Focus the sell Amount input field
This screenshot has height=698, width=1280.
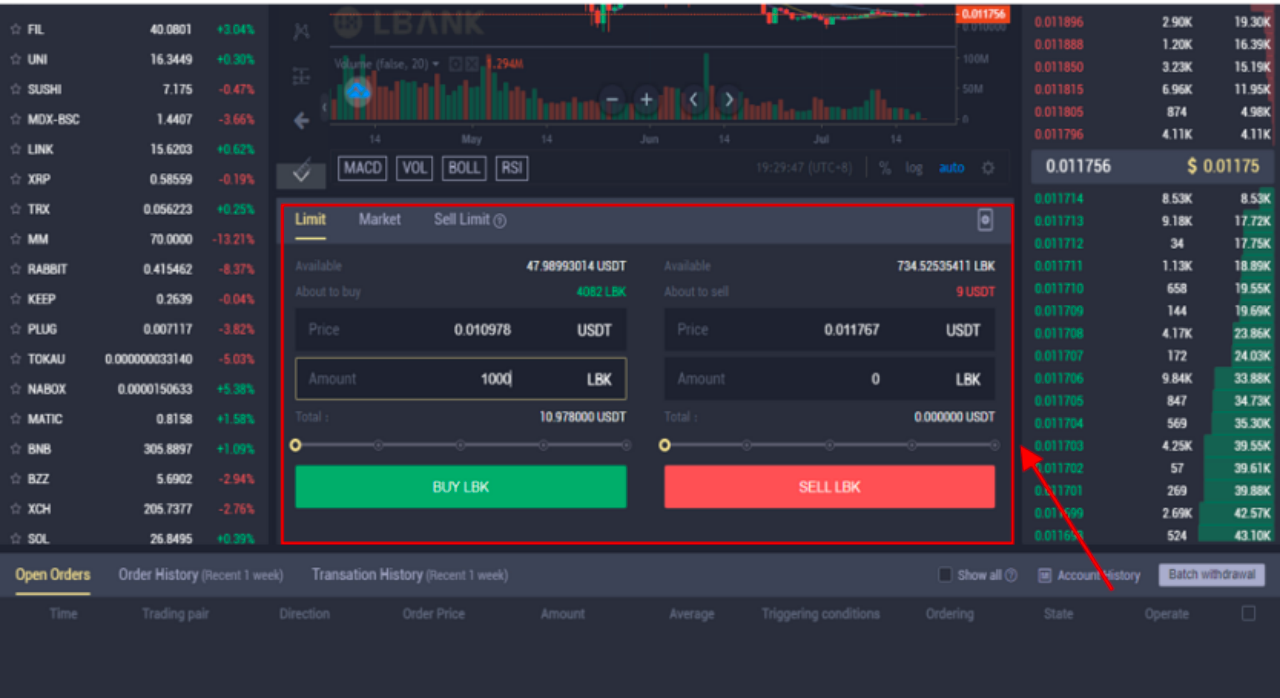(830, 379)
